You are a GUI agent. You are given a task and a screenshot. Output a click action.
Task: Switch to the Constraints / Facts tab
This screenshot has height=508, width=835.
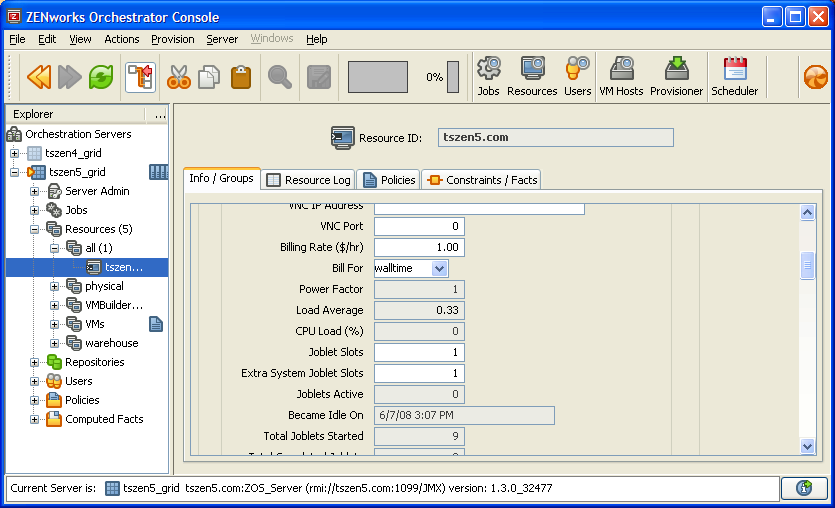coord(482,180)
